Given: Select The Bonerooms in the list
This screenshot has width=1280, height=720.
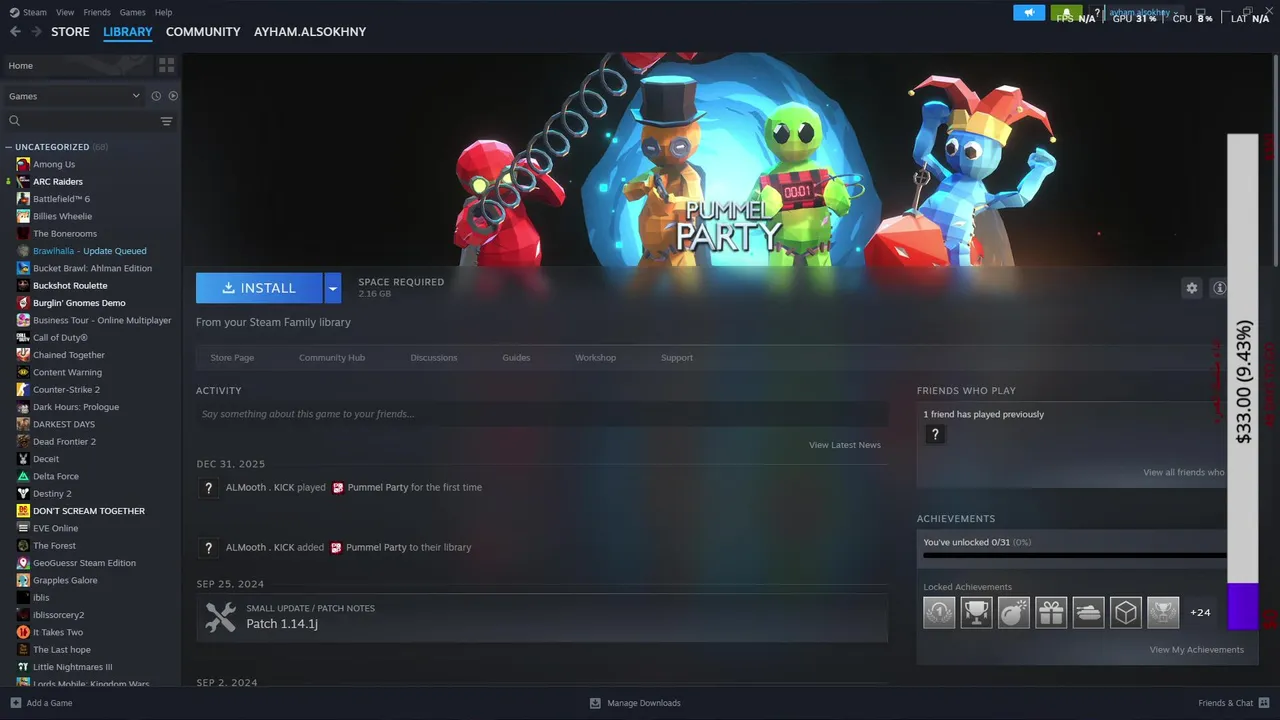Looking at the screenshot, I should pos(65,234).
